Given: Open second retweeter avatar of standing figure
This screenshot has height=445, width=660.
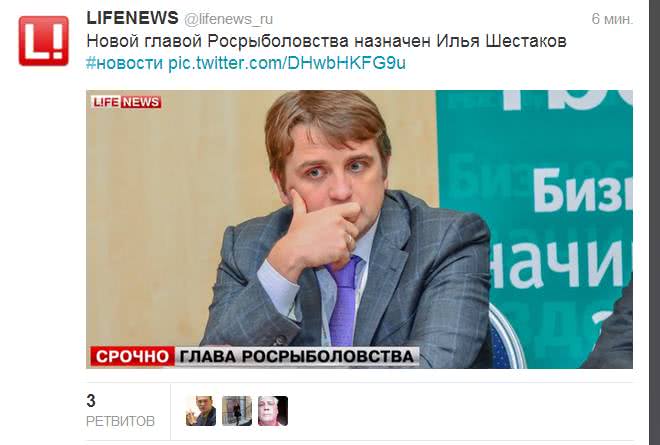Looking at the screenshot, I should [x=237, y=411].
